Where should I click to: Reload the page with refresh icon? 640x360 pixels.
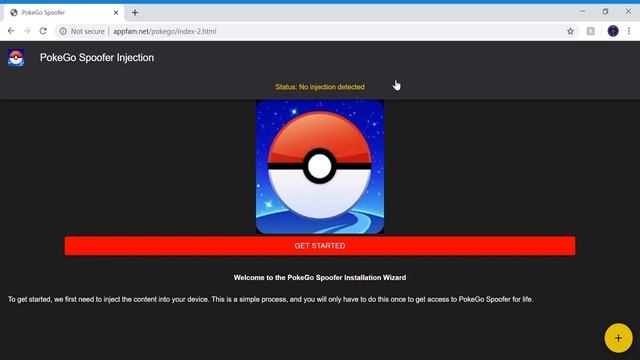click(x=43, y=31)
